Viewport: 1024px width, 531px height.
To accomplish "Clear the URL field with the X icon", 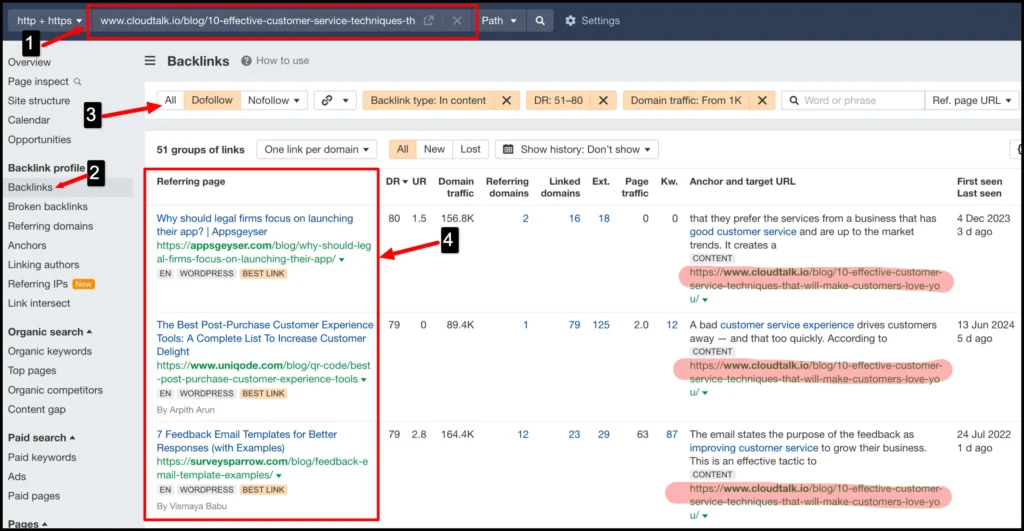I will (457, 20).
